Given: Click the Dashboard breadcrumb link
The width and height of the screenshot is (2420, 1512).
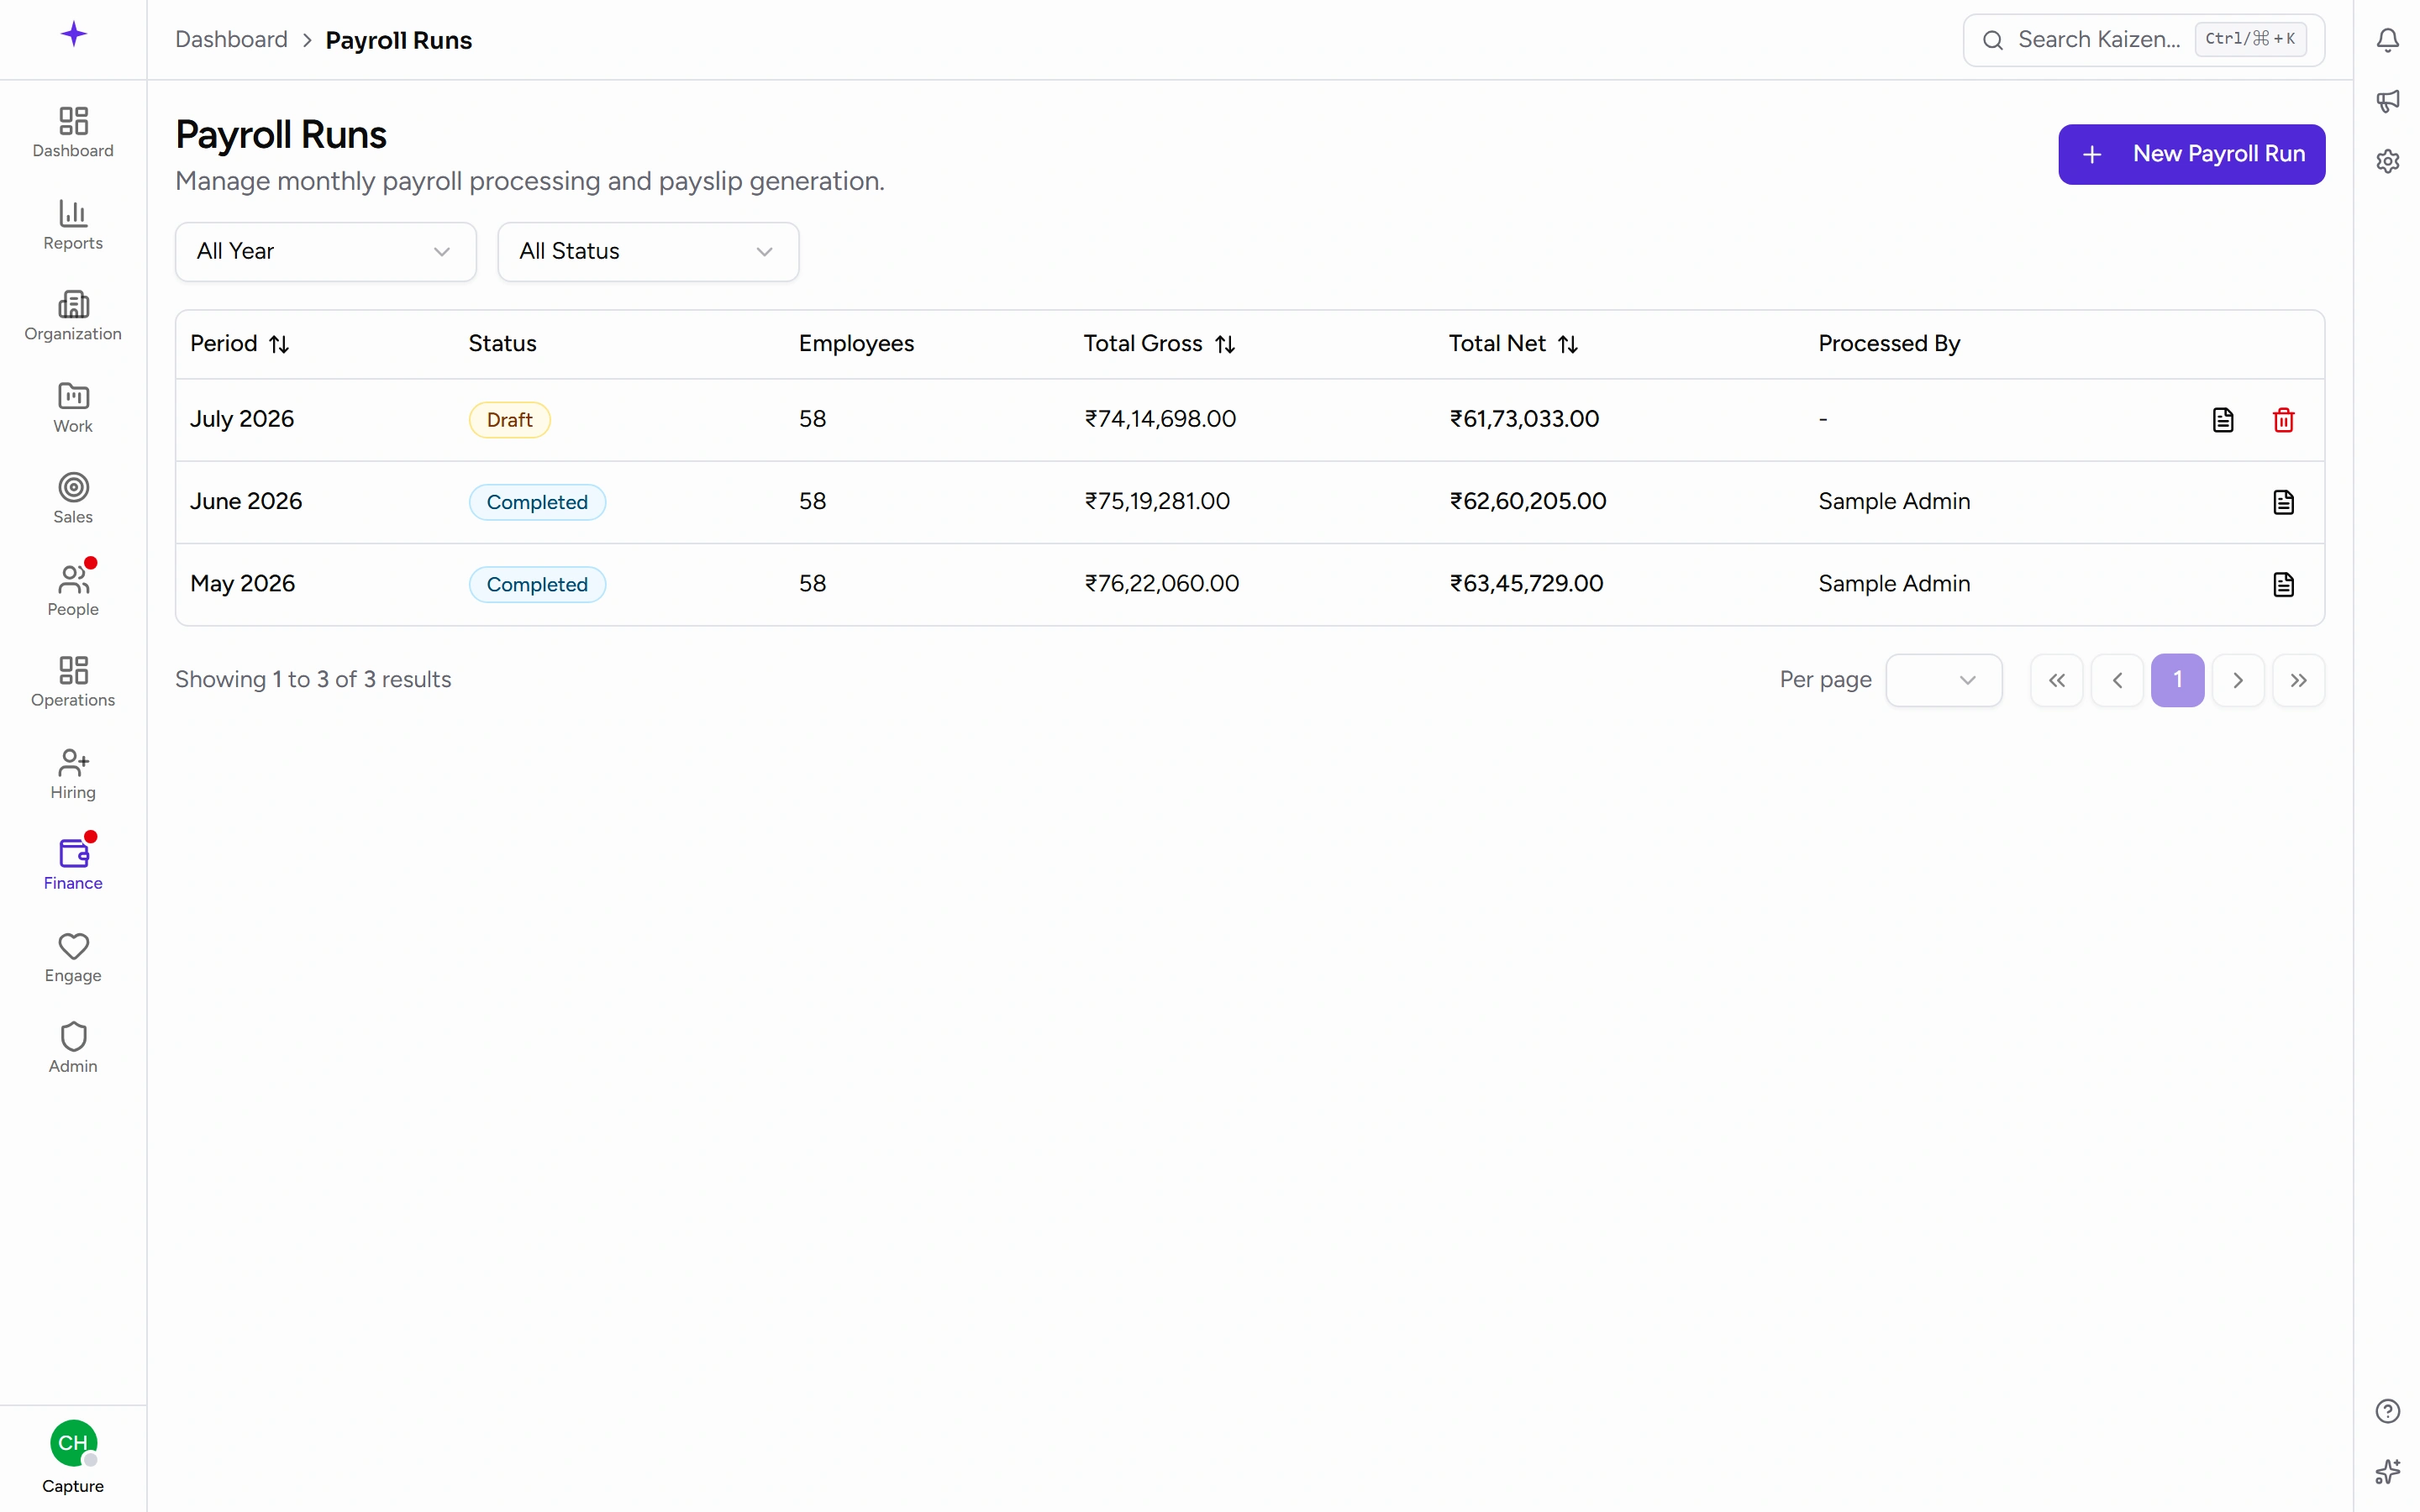Looking at the screenshot, I should point(231,40).
